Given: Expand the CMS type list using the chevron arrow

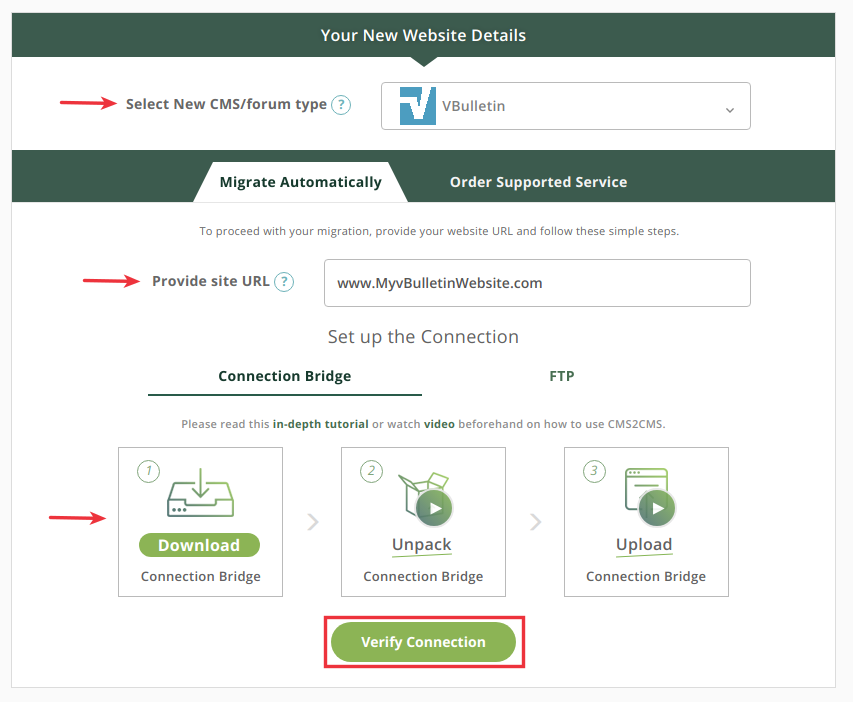Looking at the screenshot, I should coord(730,110).
